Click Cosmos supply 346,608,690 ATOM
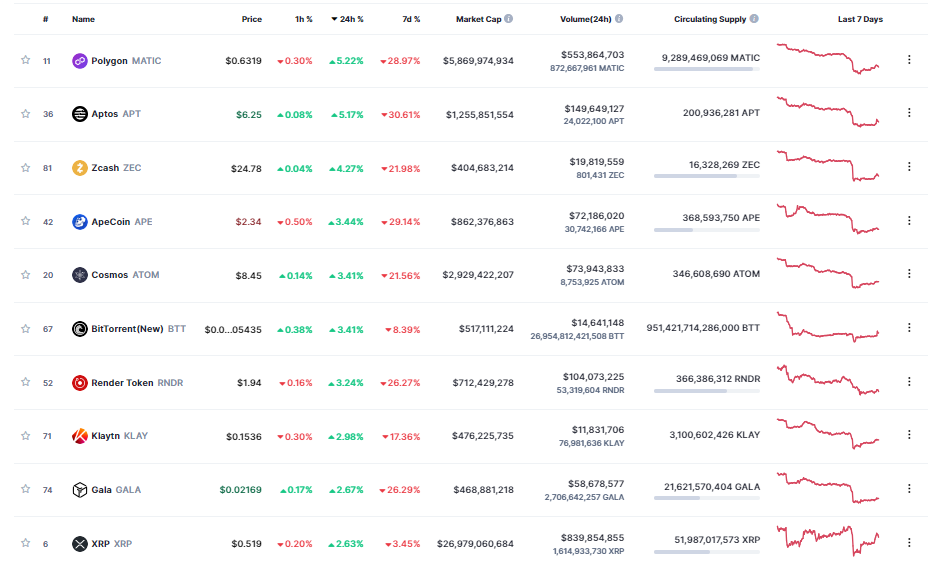This screenshot has width=930, height=566. [716, 274]
